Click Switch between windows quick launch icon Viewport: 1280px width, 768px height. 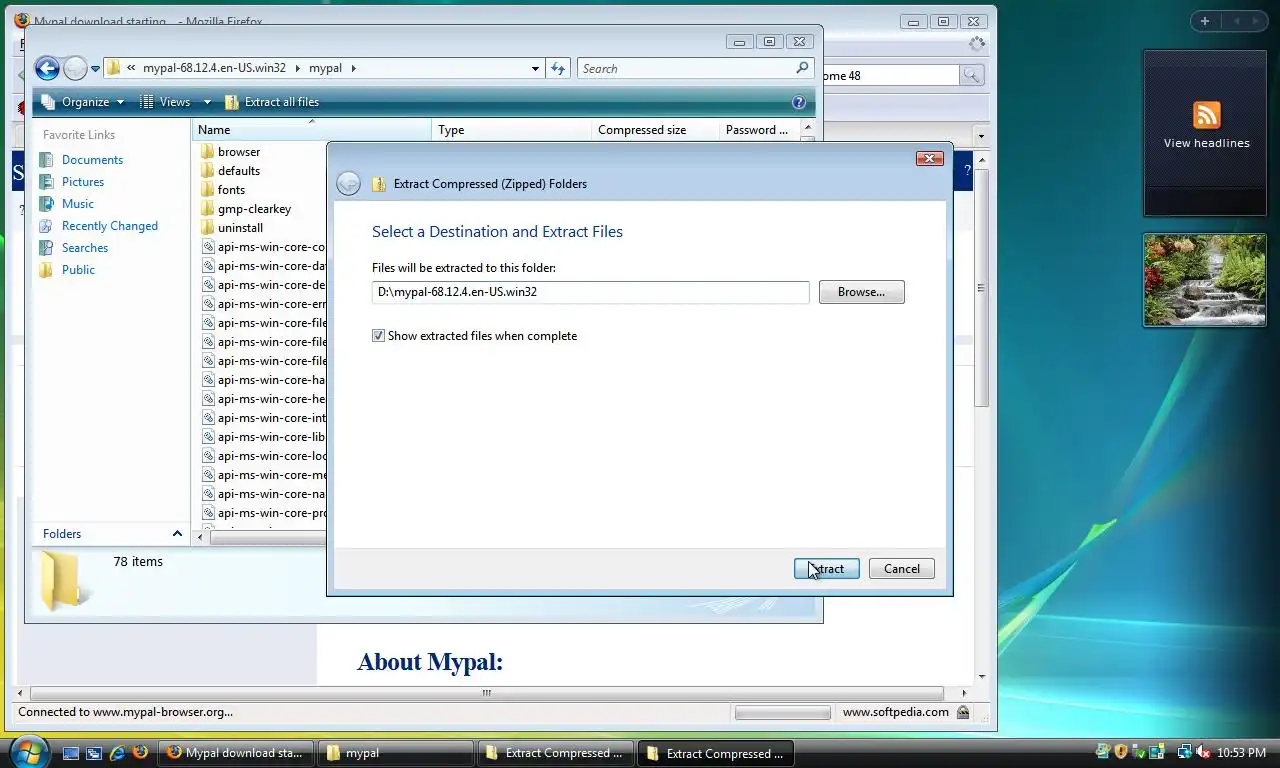pyautogui.click(x=94, y=753)
